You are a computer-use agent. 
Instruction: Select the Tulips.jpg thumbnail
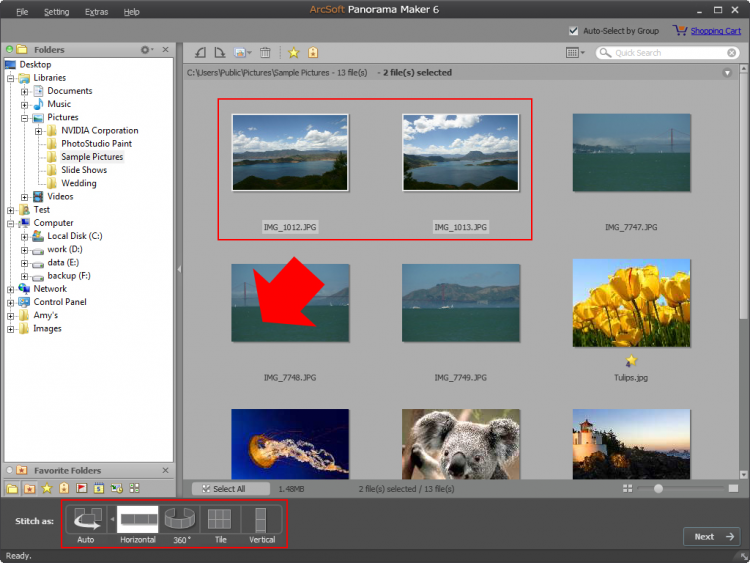point(631,304)
